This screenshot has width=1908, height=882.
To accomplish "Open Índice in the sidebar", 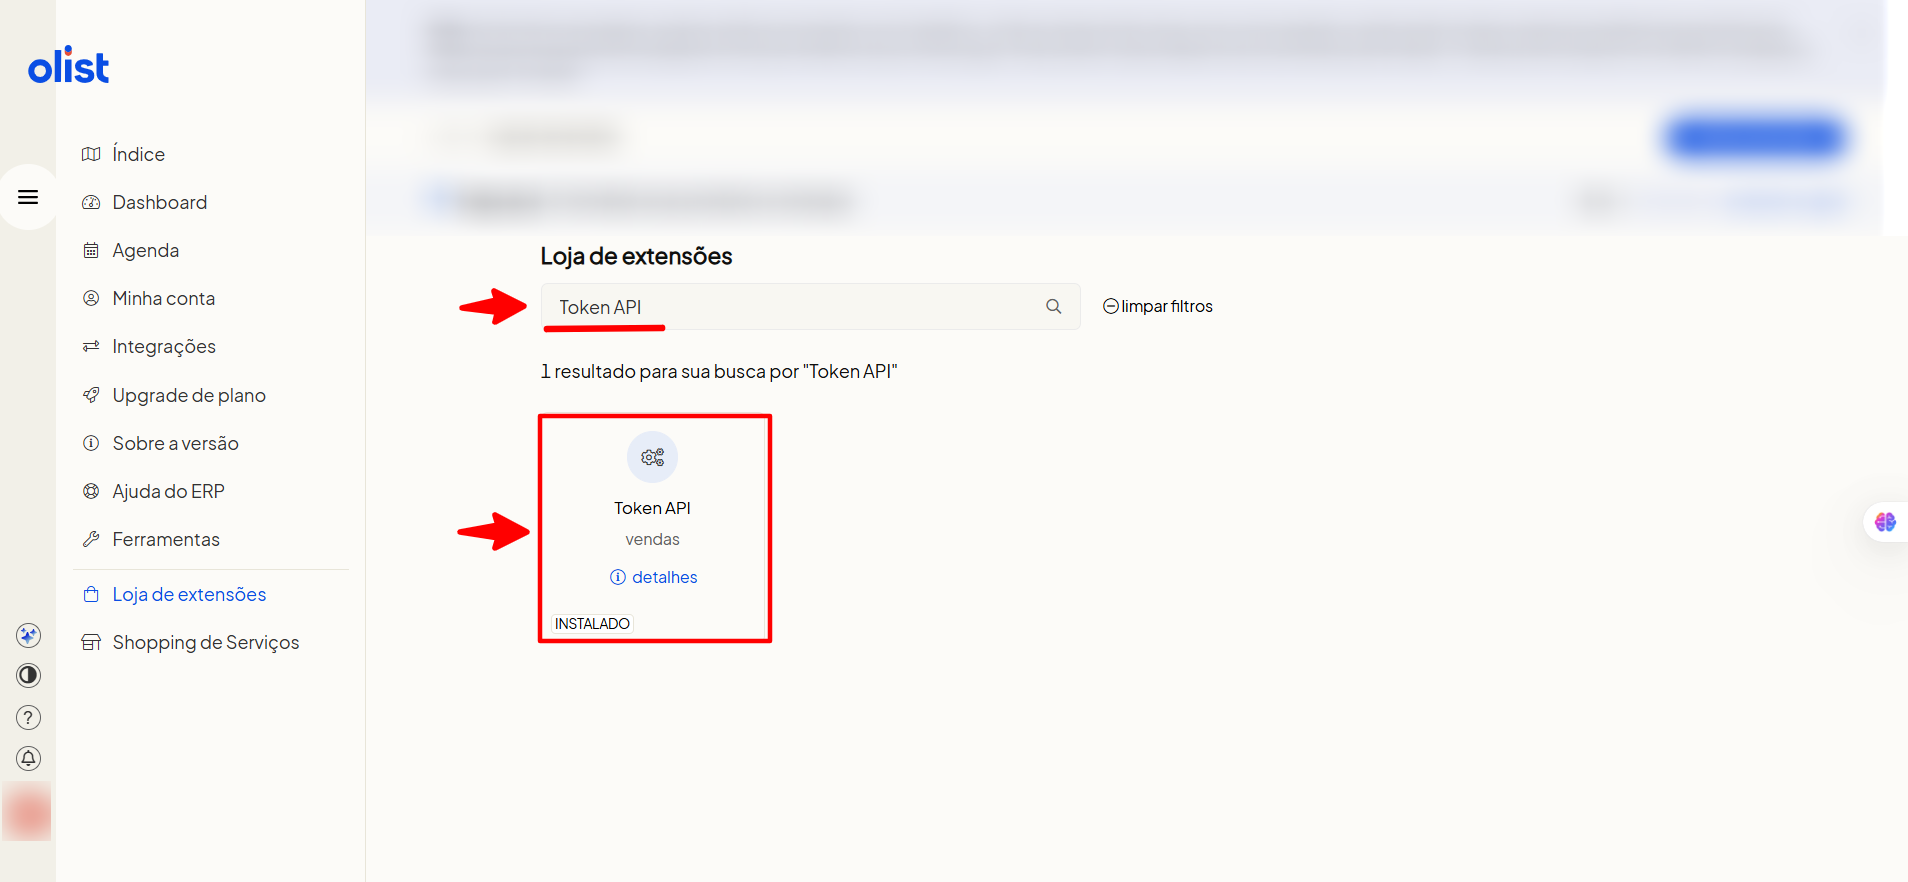I will (138, 154).
